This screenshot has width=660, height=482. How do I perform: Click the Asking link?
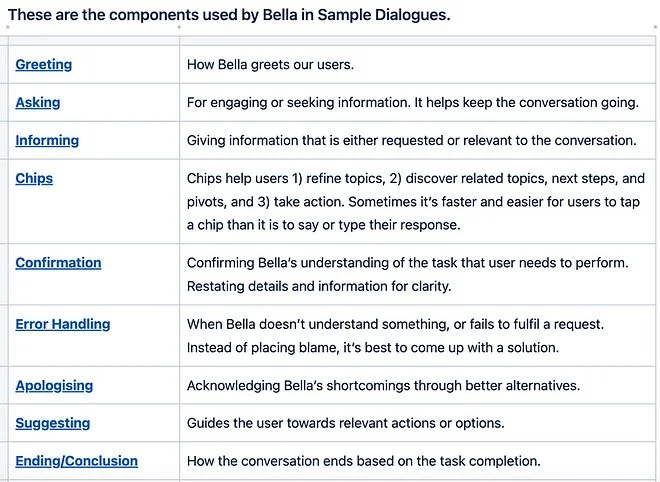tap(38, 102)
